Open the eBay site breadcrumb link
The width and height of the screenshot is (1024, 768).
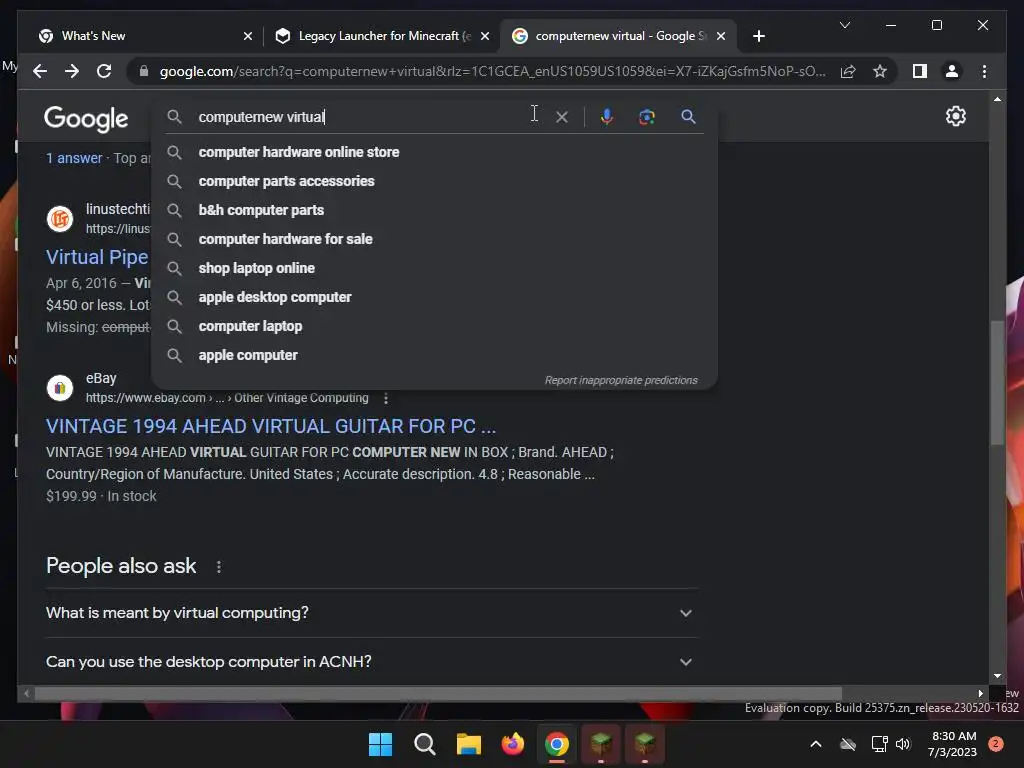click(x=227, y=398)
